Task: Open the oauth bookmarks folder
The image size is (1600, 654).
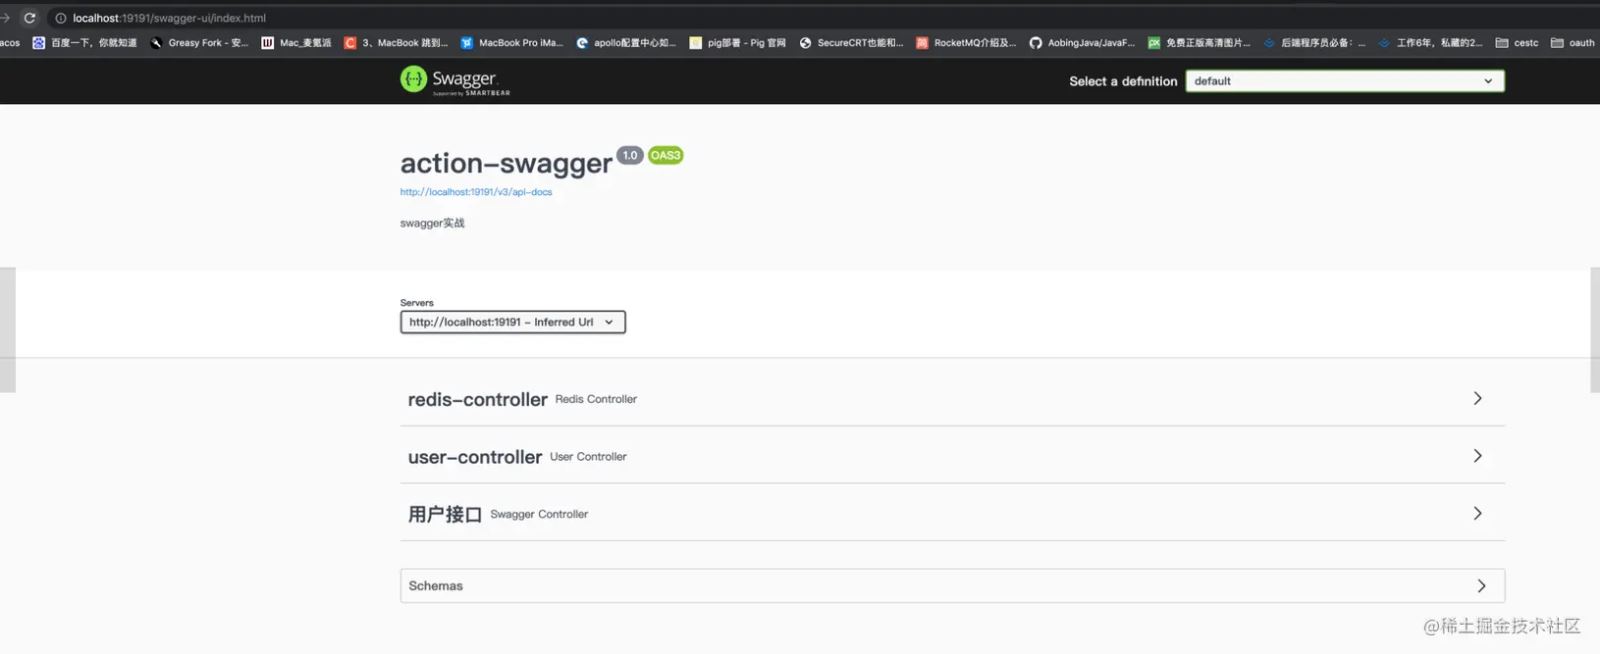Action: [x=1573, y=43]
